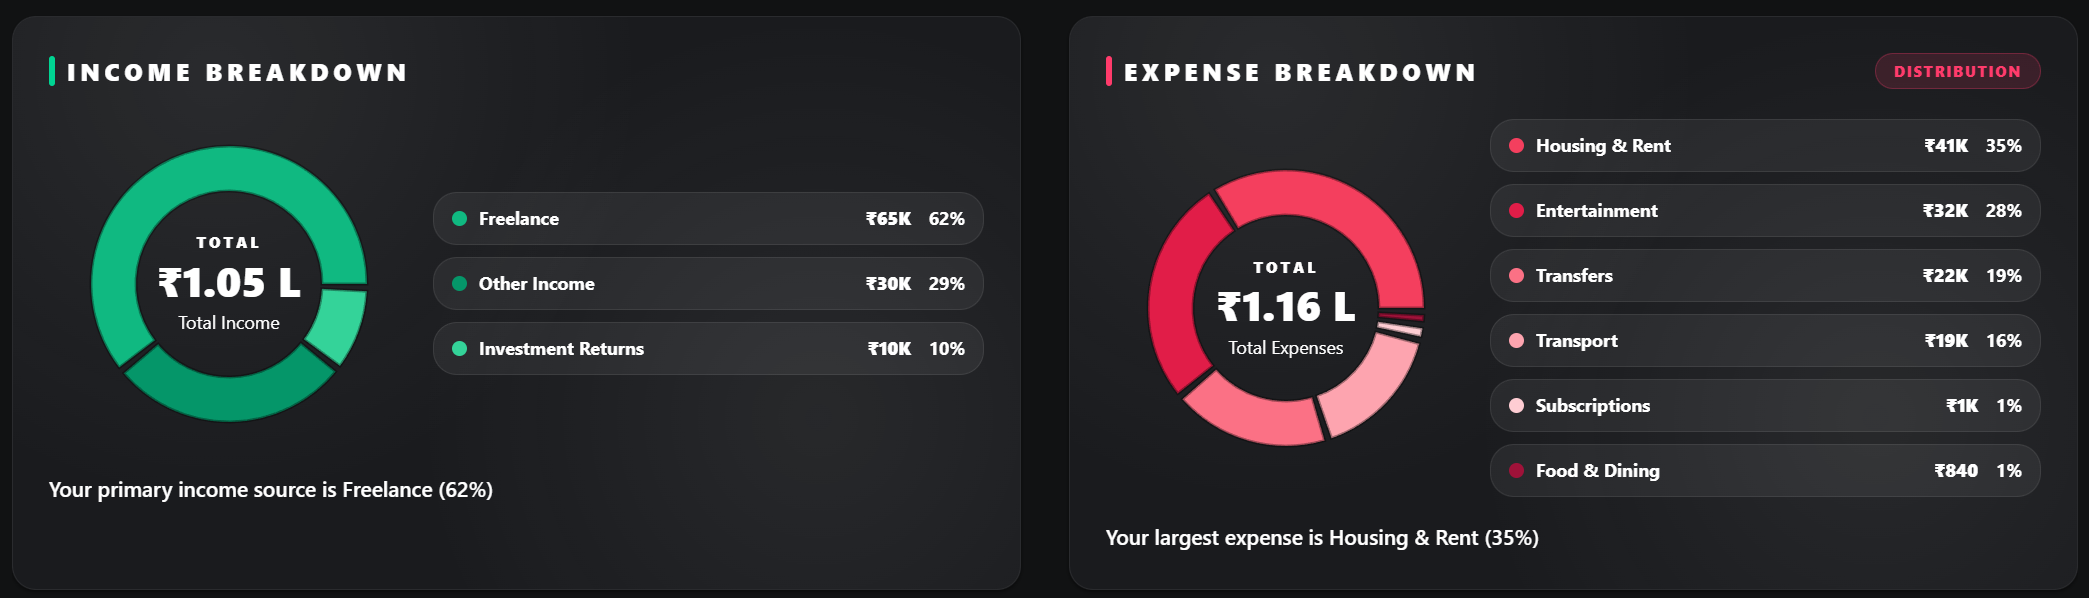
Task: Click the ₹1.16 L total expenses donut center
Action: point(1286,308)
